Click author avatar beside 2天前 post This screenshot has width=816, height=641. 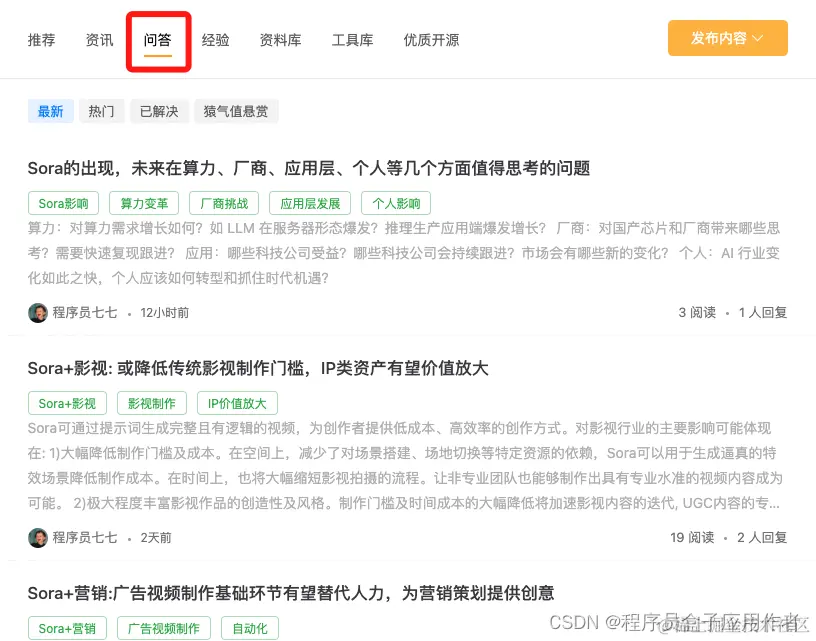[x=37, y=537]
